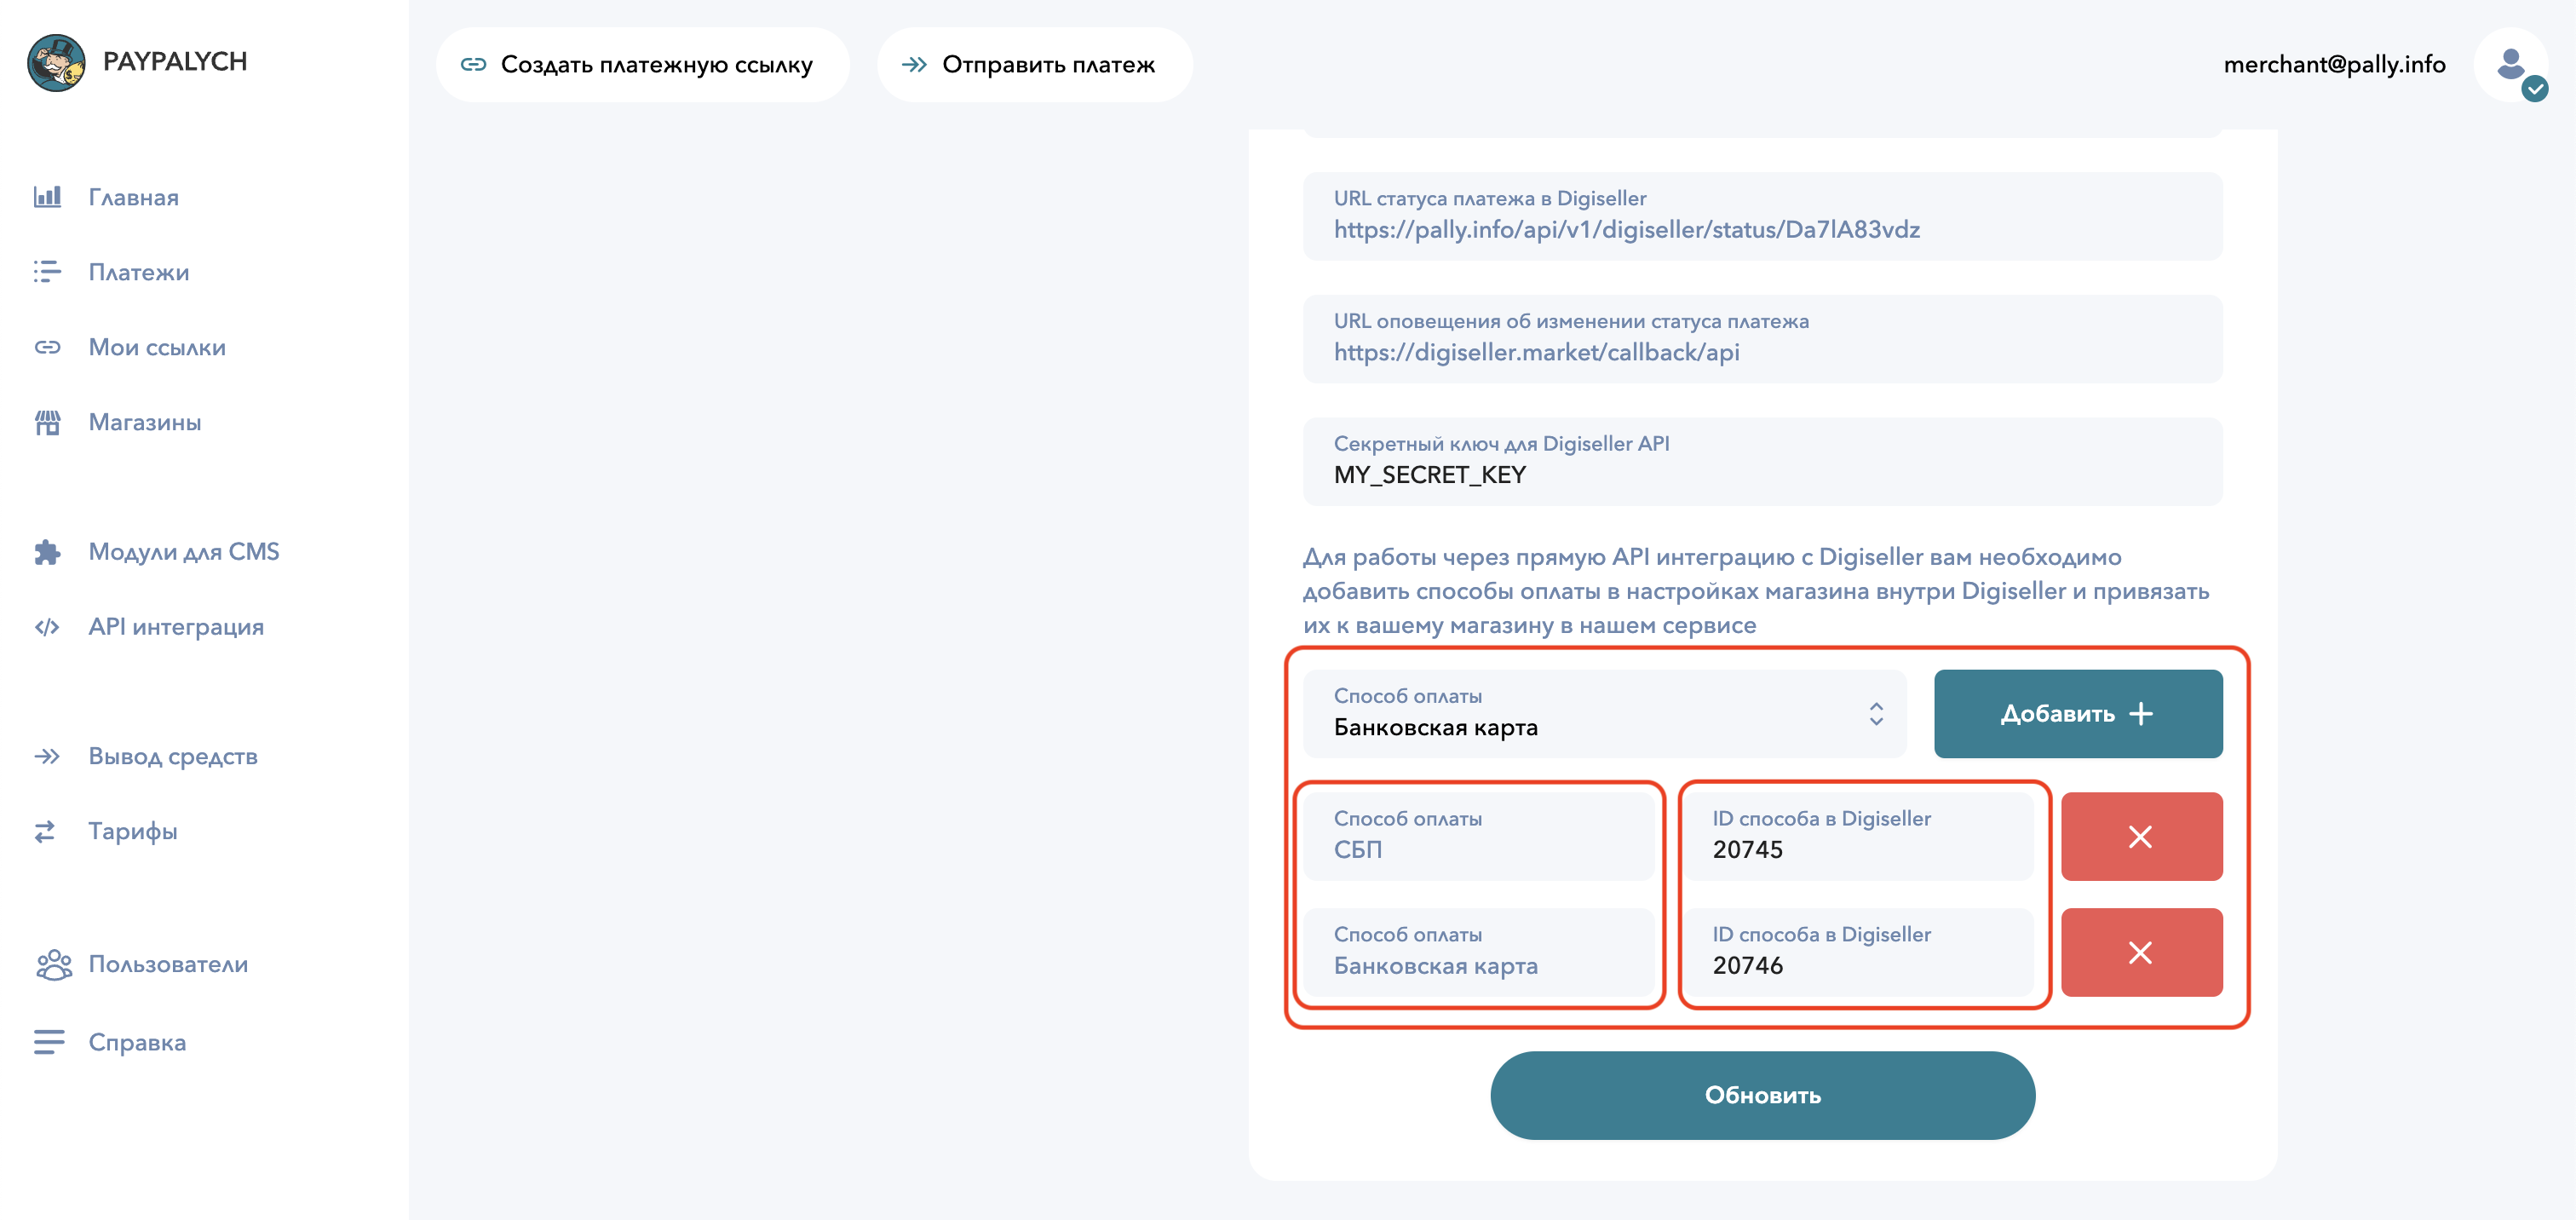Open Пользователи section
2576x1220 pixels.
(x=167, y=965)
